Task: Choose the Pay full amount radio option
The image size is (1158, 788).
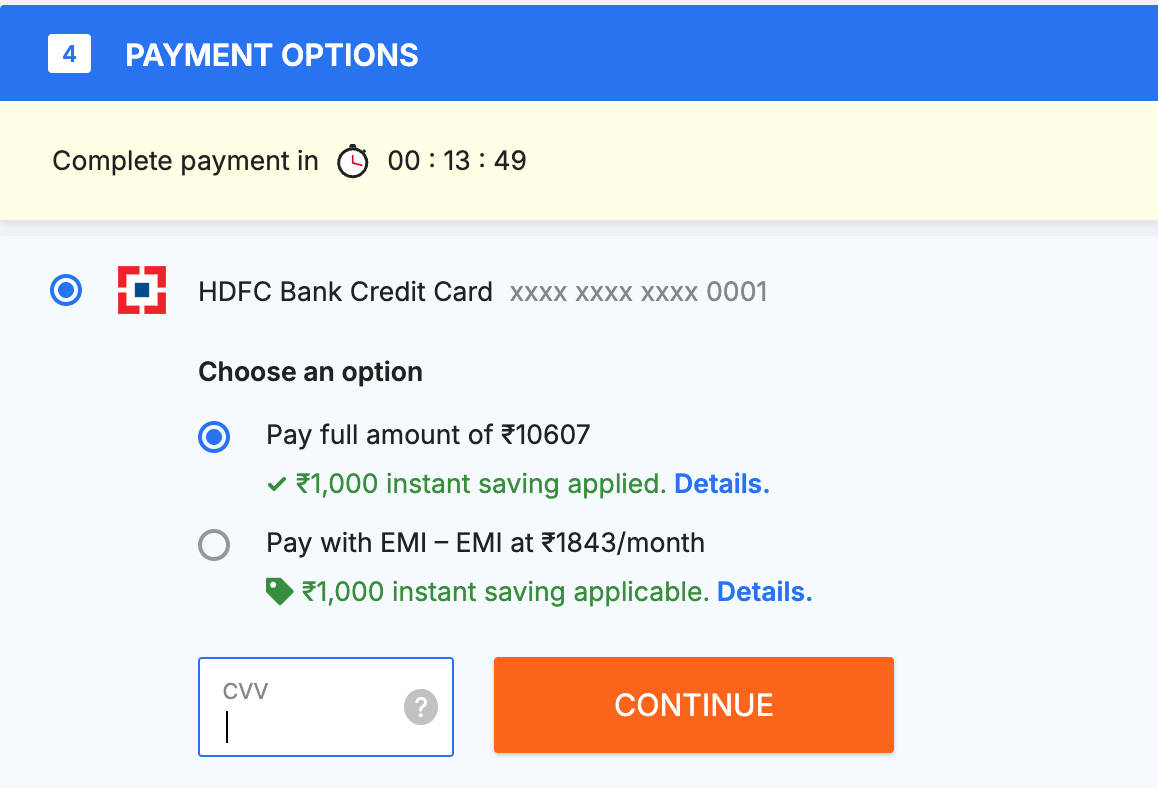Action: [x=214, y=437]
